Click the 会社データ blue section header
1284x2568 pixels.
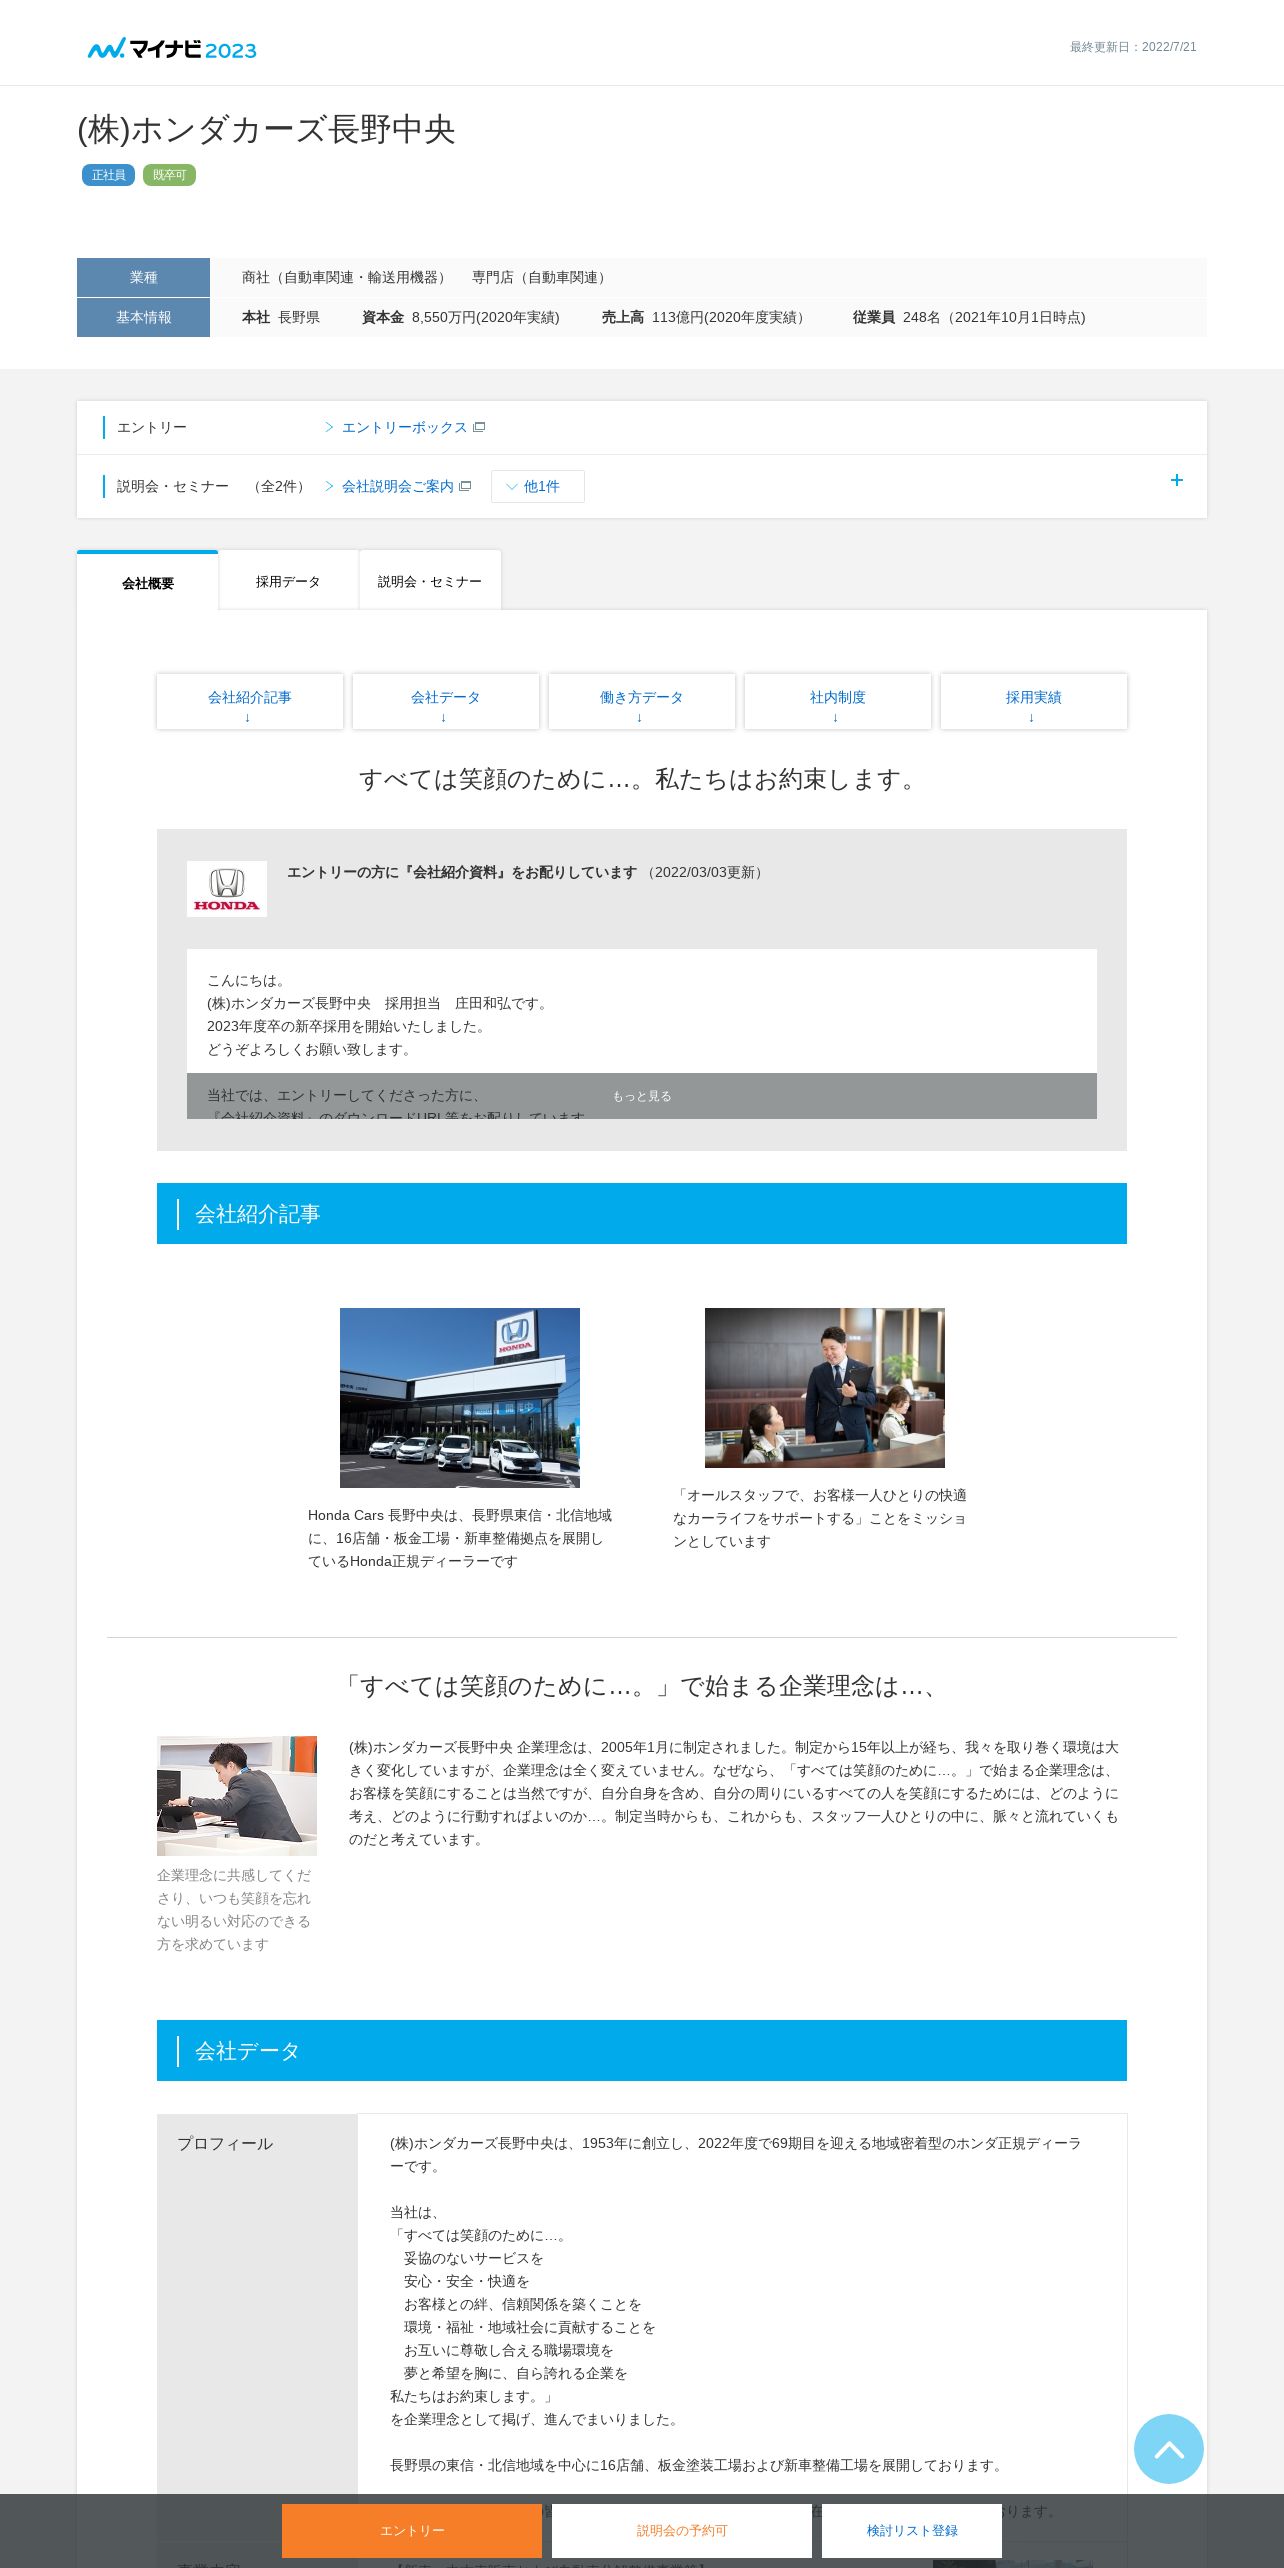(642, 2050)
